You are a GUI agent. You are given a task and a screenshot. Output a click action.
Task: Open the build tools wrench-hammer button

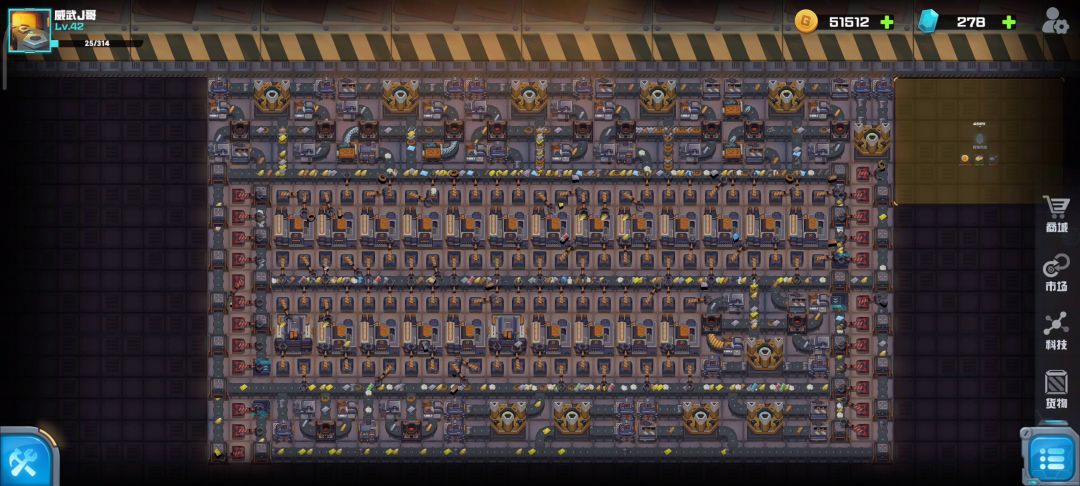click(x=23, y=461)
